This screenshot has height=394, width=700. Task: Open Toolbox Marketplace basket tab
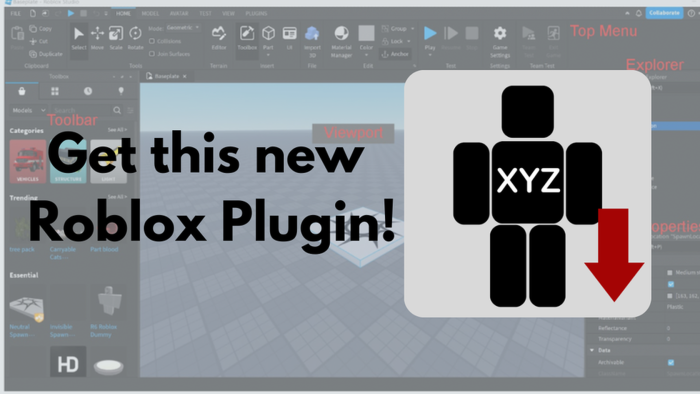[21, 91]
